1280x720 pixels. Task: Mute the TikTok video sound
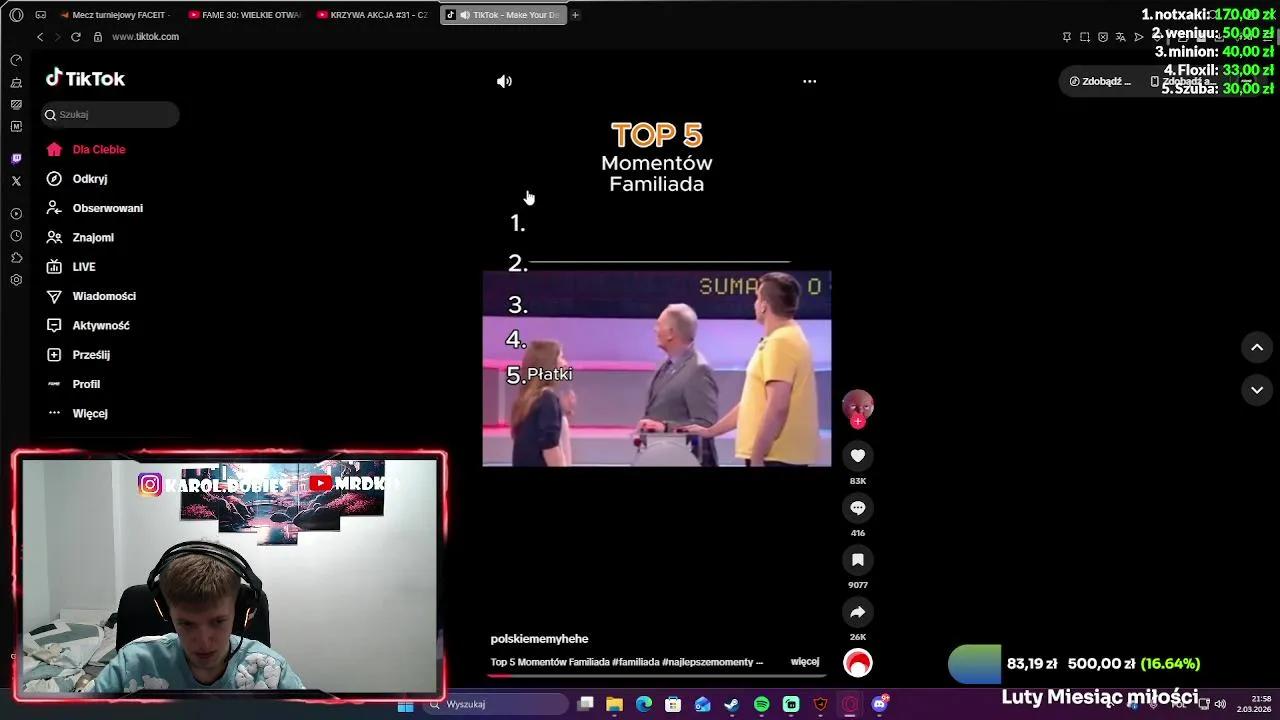[504, 82]
